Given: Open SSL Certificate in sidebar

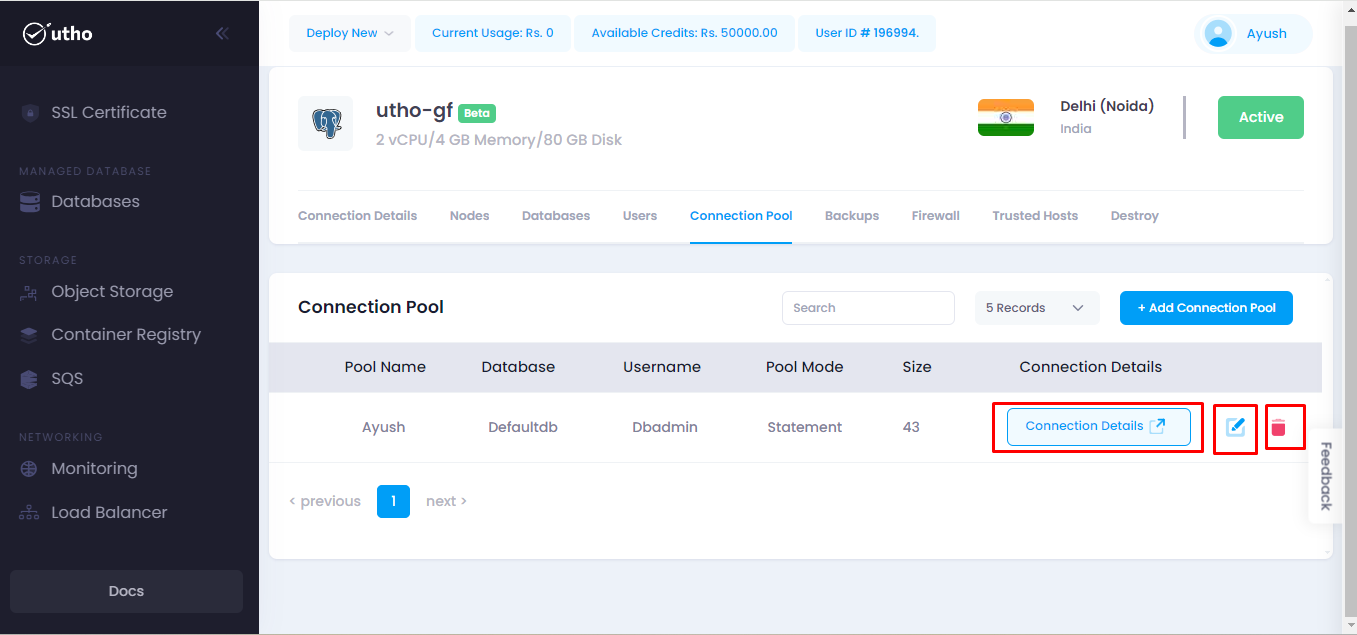Looking at the screenshot, I should (x=109, y=113).
